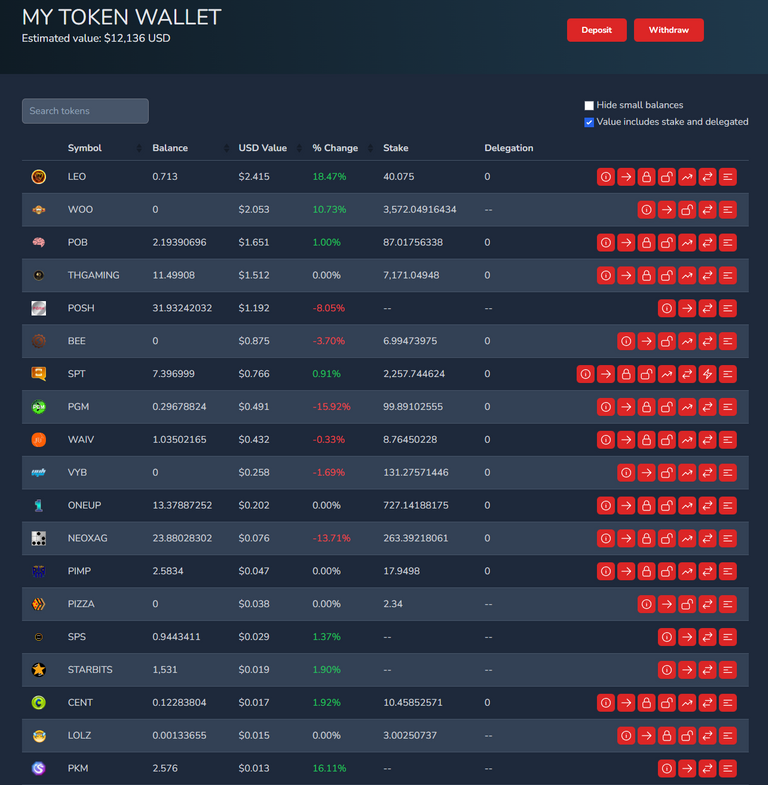
Task: Open the history list icon for PGM
Action: point(727,407)
